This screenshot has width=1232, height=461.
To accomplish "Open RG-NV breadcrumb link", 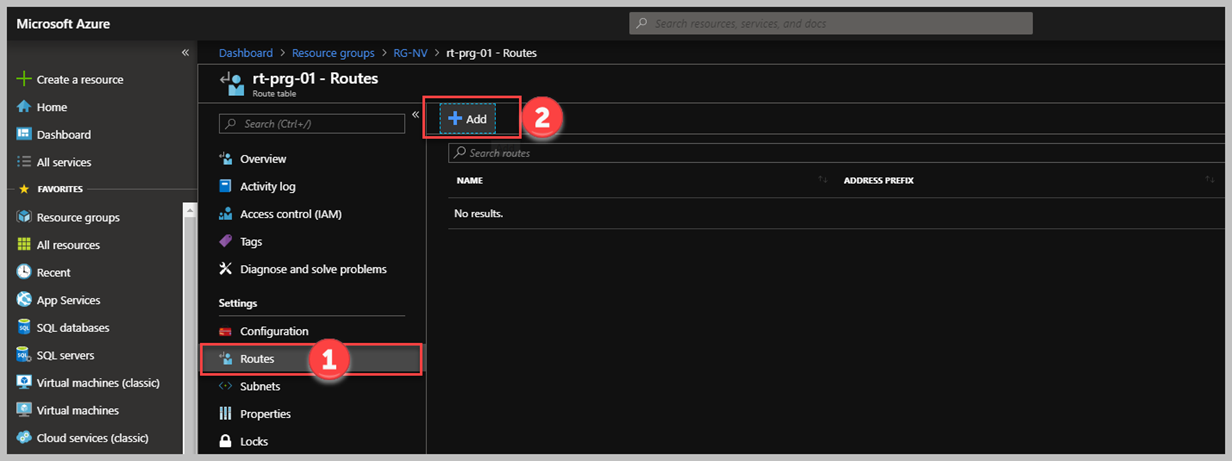I will pyautogui.click(x=411, y=53).
